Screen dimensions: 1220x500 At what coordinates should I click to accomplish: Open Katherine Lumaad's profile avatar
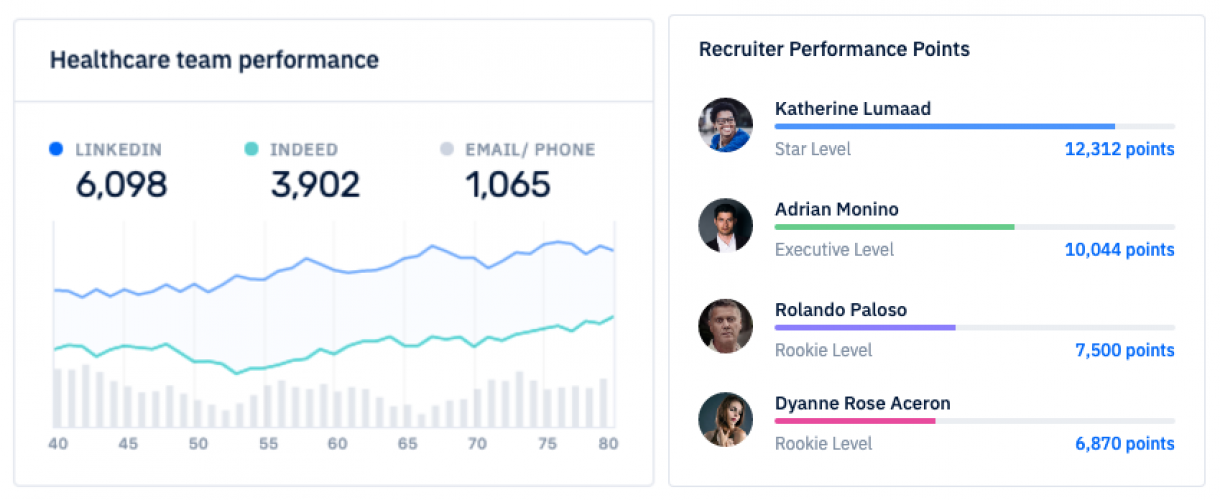coord(725,125)
